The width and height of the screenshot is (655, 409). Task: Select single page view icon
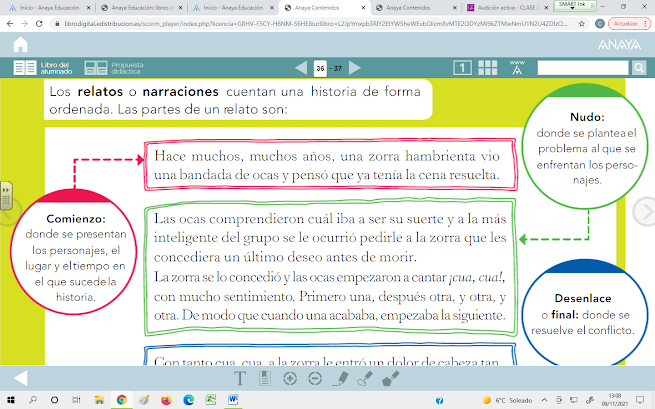click(462, 68)
